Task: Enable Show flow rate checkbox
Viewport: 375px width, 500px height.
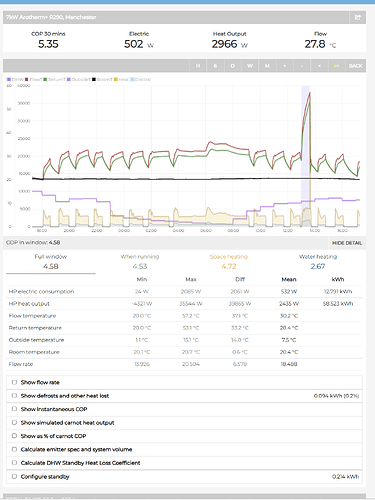Action: 14,382
